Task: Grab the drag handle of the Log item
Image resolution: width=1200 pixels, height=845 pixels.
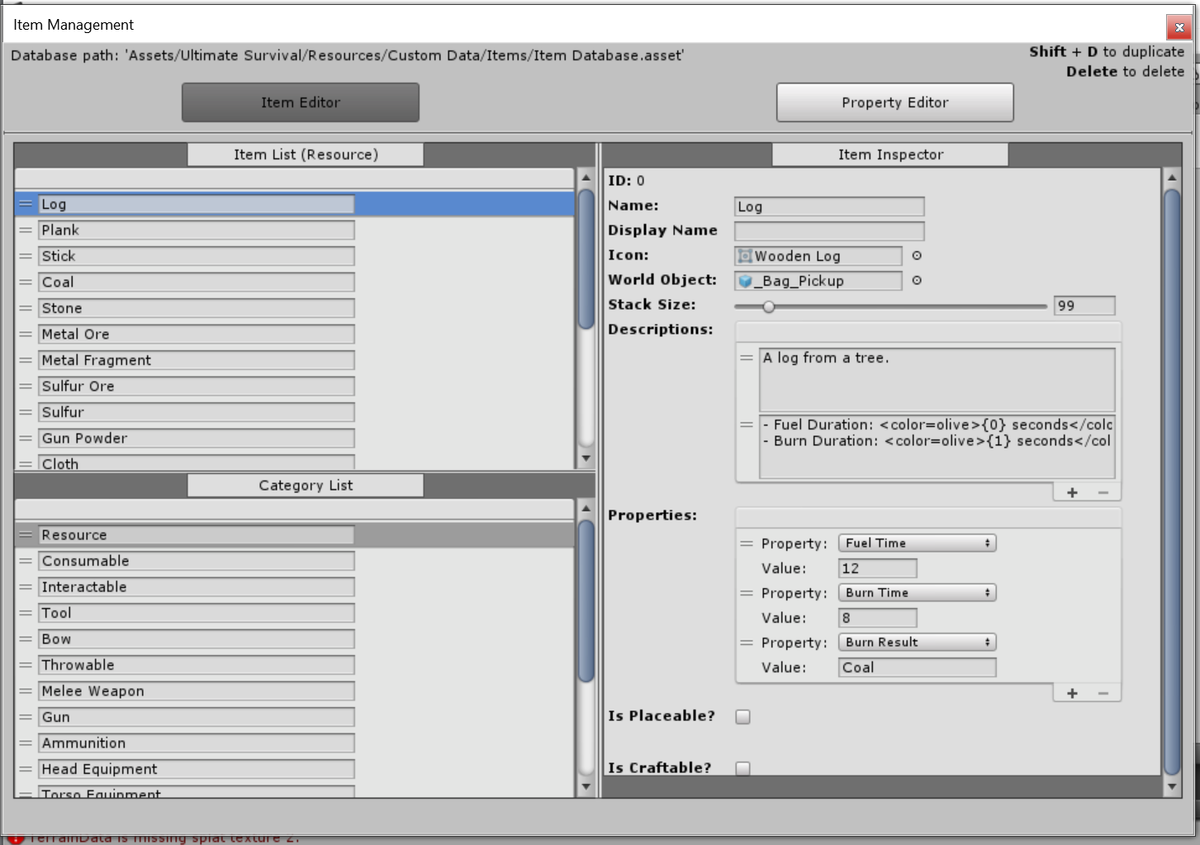Action: tap(26, 204)
